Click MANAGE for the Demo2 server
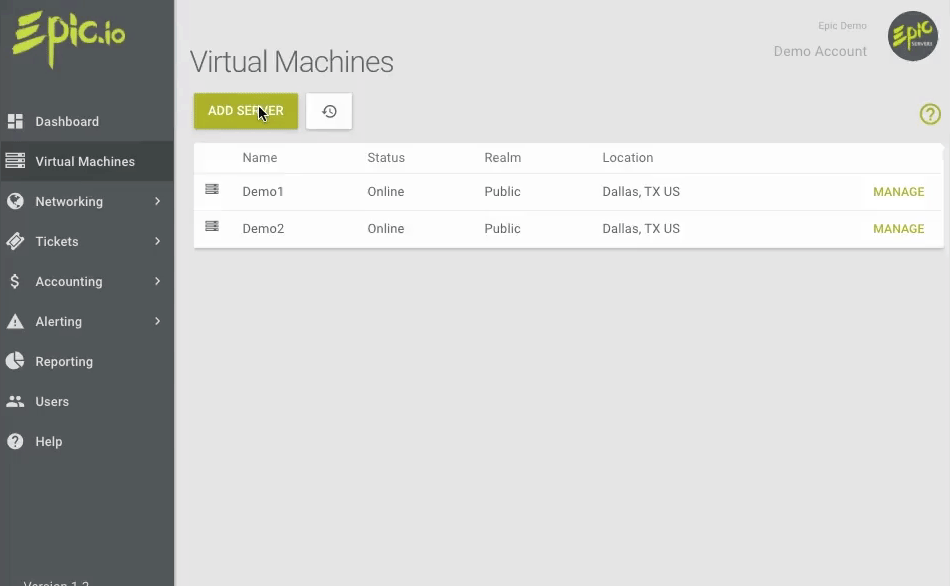The height and width of the screenshot is (586, 950). [898, 228]
